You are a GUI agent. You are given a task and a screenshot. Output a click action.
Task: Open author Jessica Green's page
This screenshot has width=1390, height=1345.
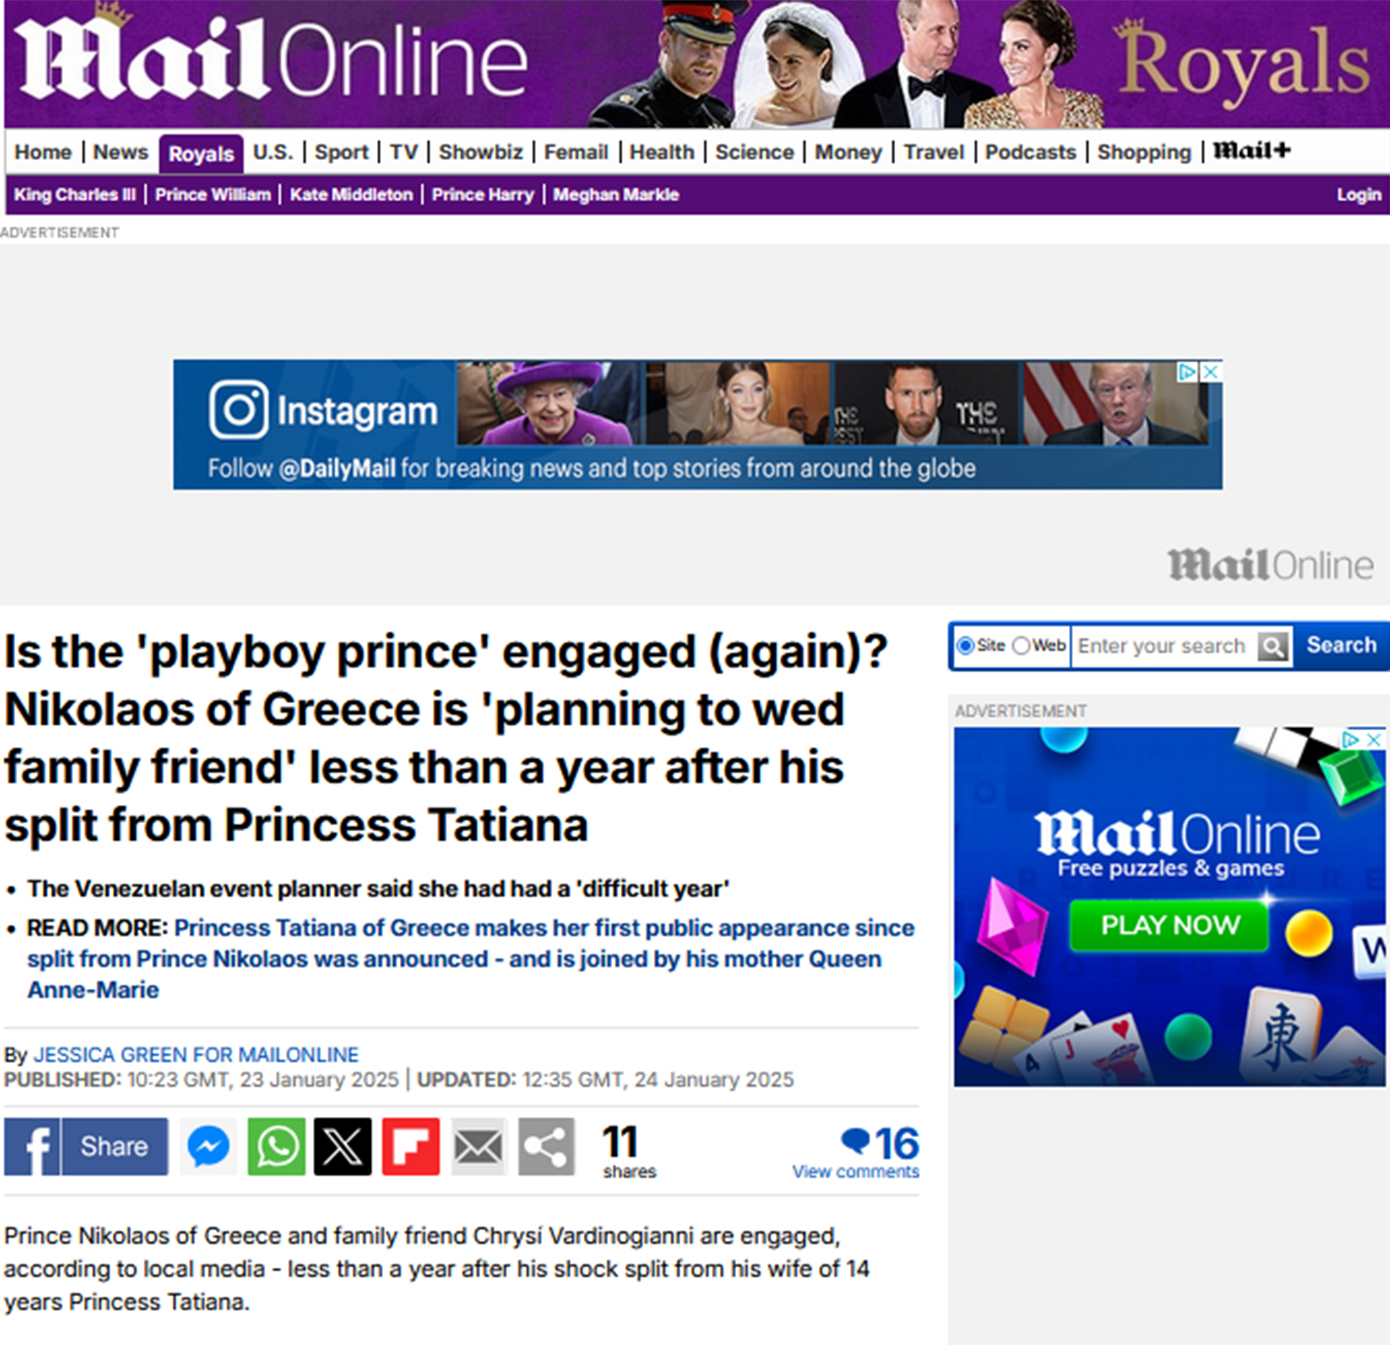(196, 1055)
